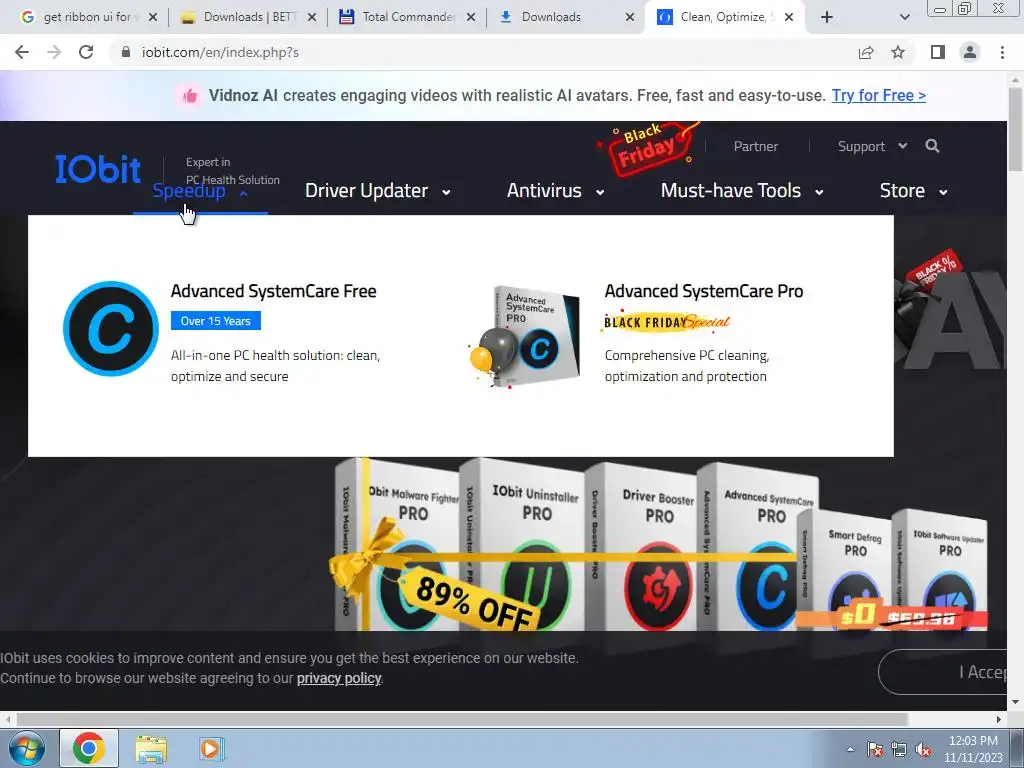This screenshot has height=768, width=1024.
Task: Bookmark this page with star icon
Action: click(x=898, y=52)
